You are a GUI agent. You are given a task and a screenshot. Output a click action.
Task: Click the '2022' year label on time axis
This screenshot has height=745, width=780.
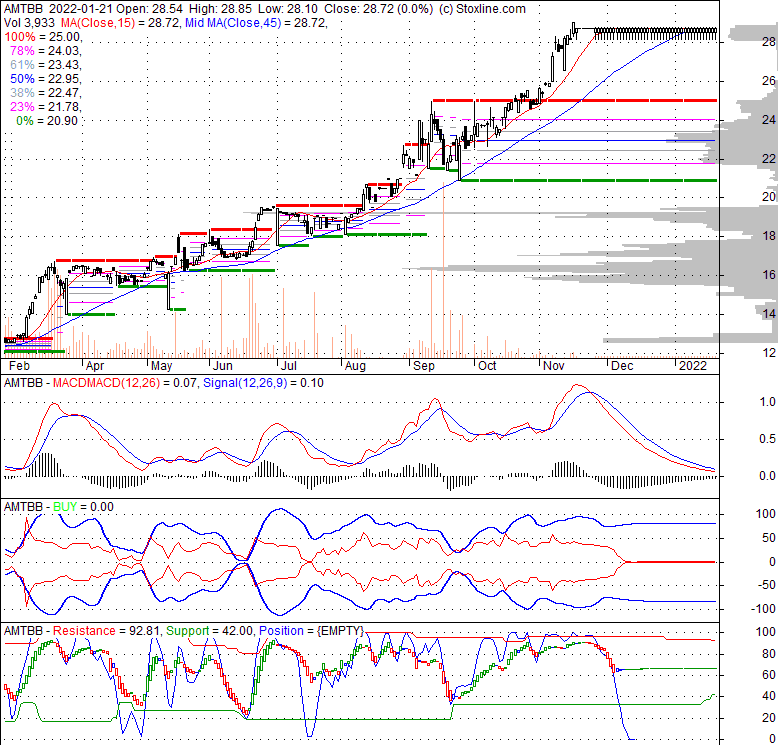click(693, 366)
